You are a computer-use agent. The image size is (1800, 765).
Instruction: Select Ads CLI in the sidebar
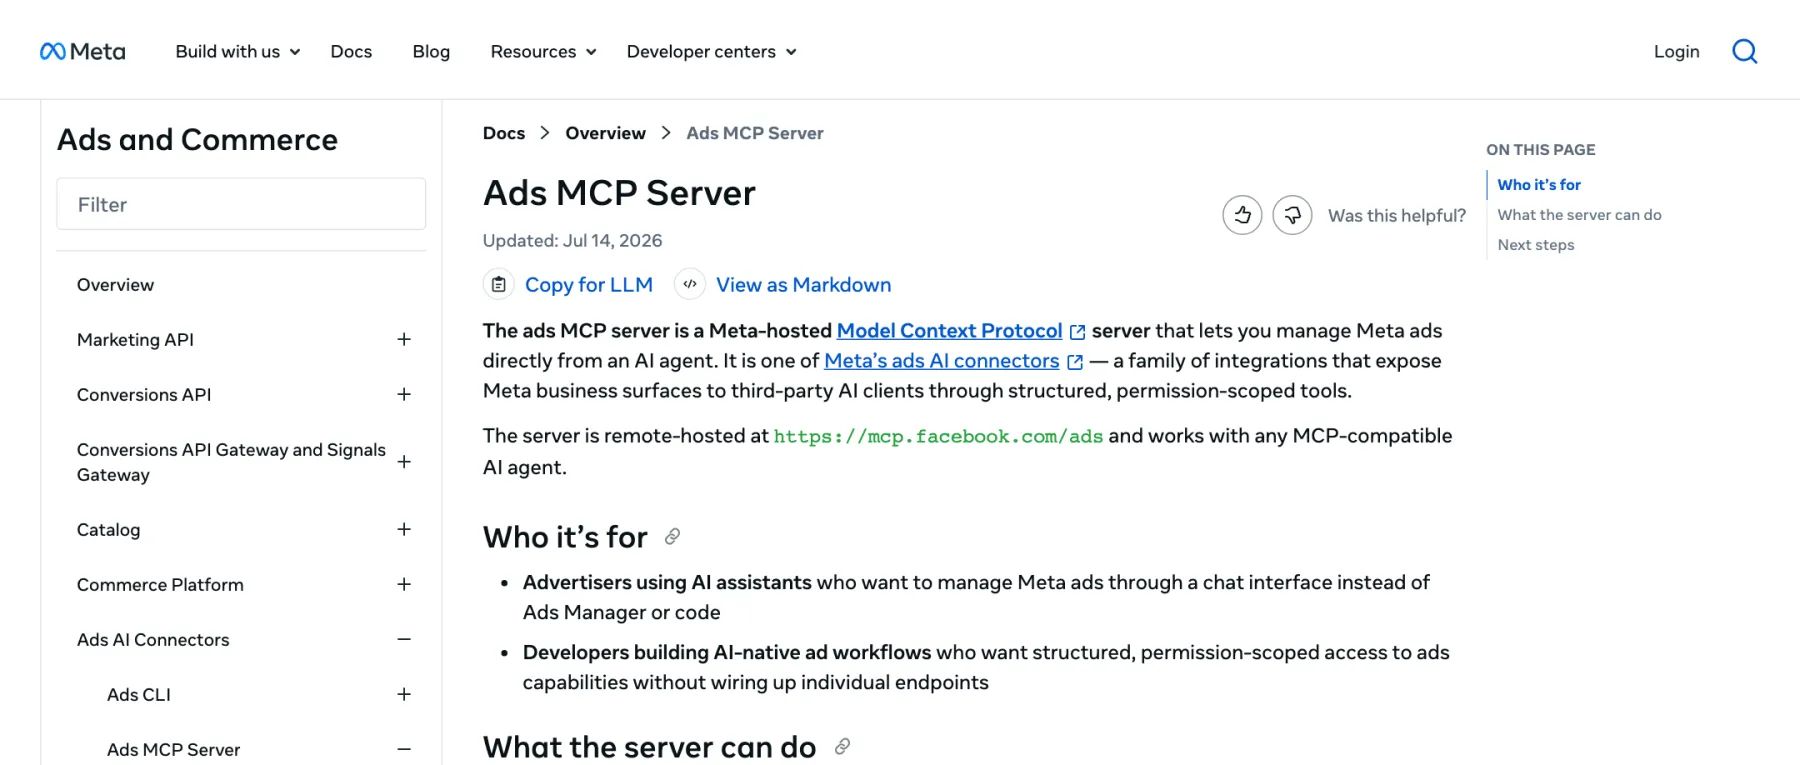point(139,695)
